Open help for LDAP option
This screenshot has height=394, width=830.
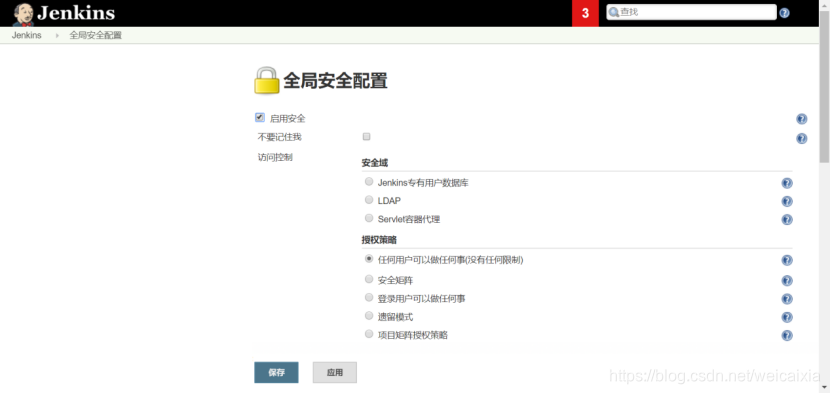tap(787, 201)
